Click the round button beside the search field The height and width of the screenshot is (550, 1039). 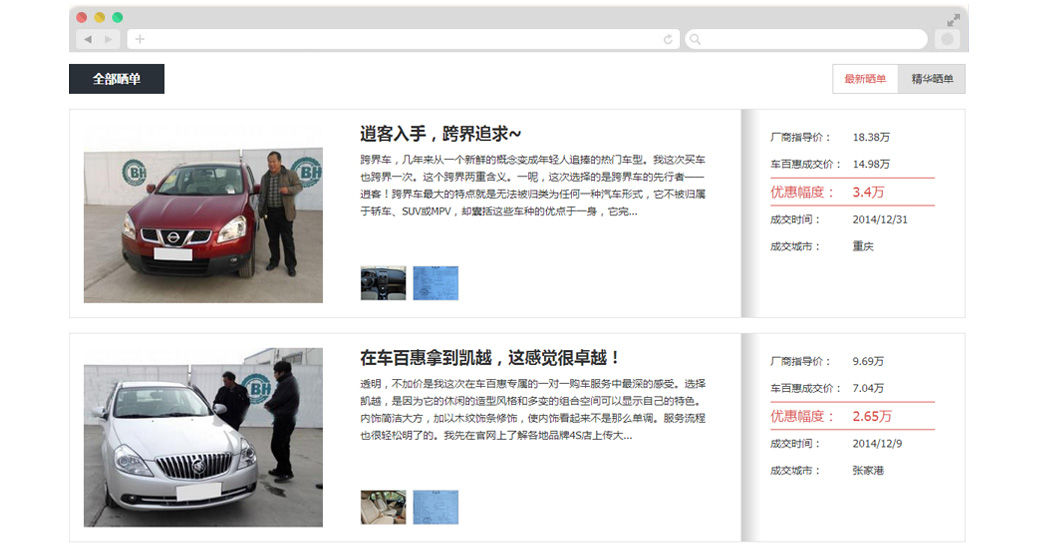(x=948, y=39)
